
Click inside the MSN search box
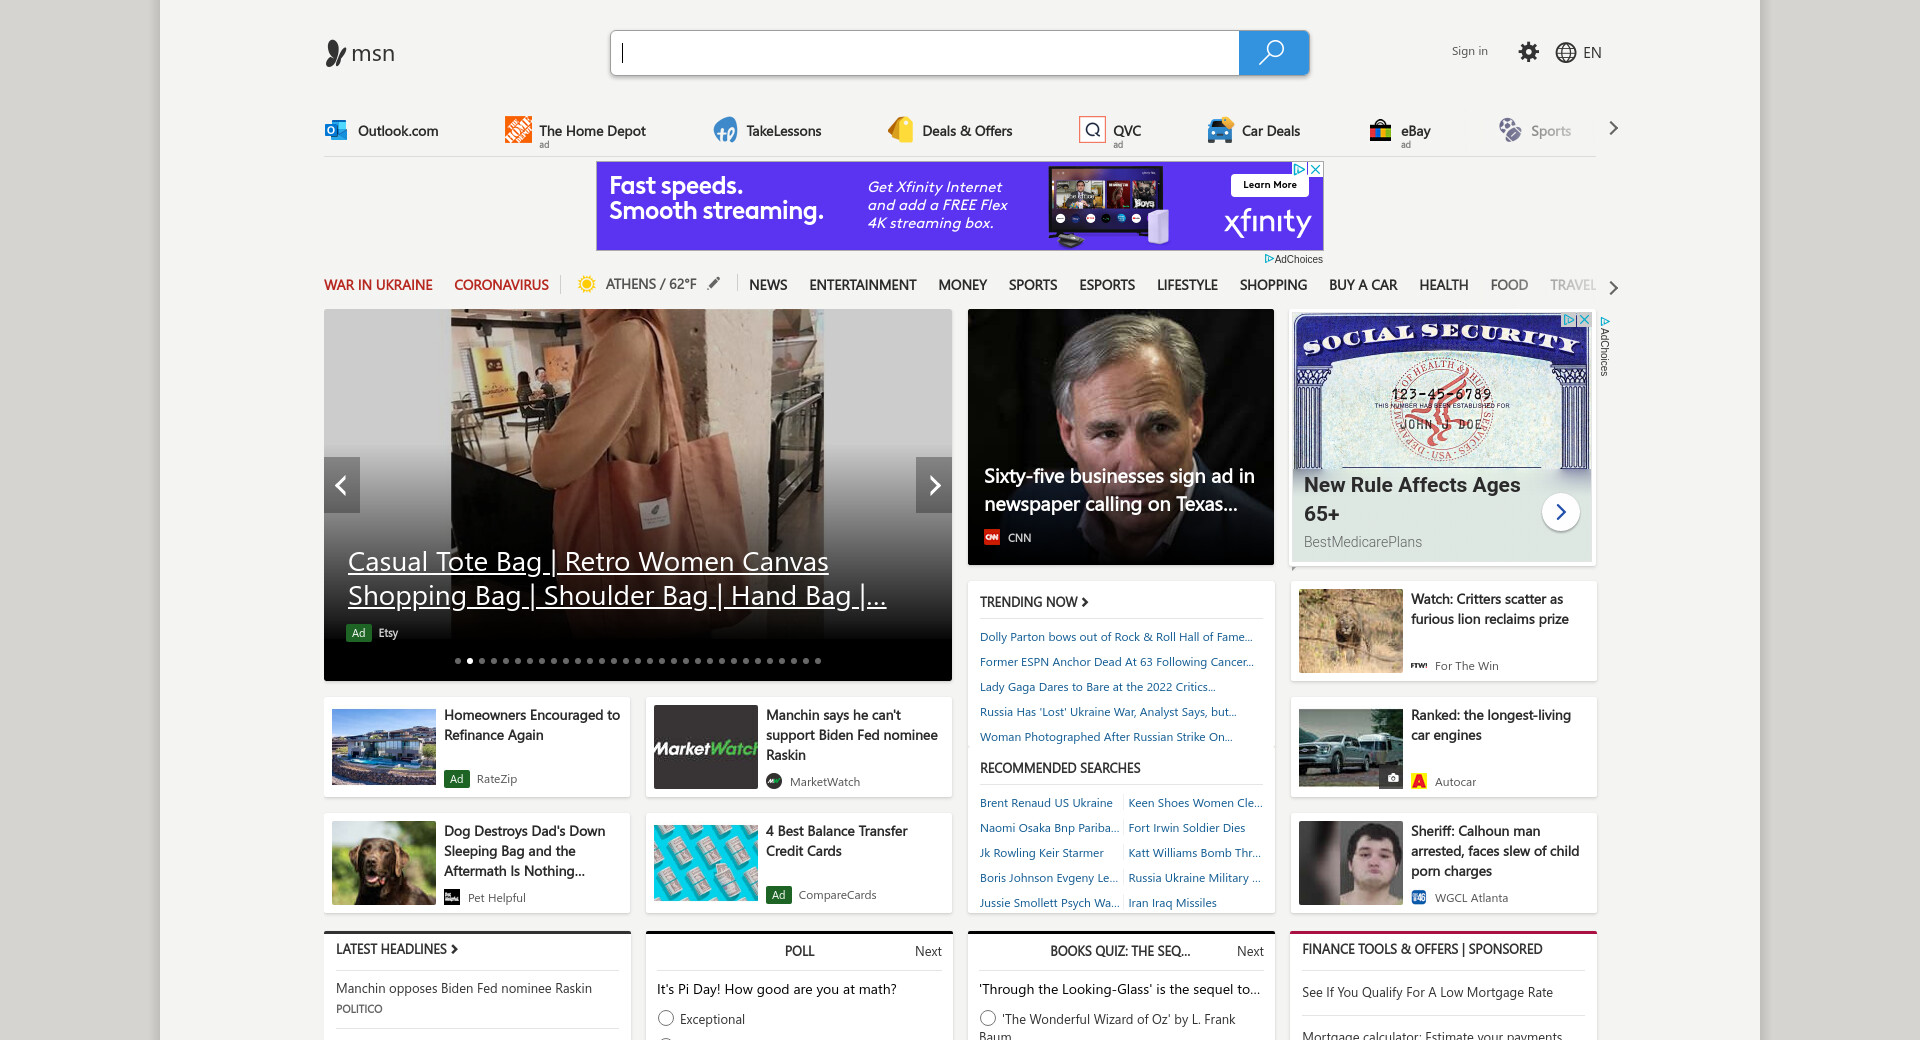[925, 53]
